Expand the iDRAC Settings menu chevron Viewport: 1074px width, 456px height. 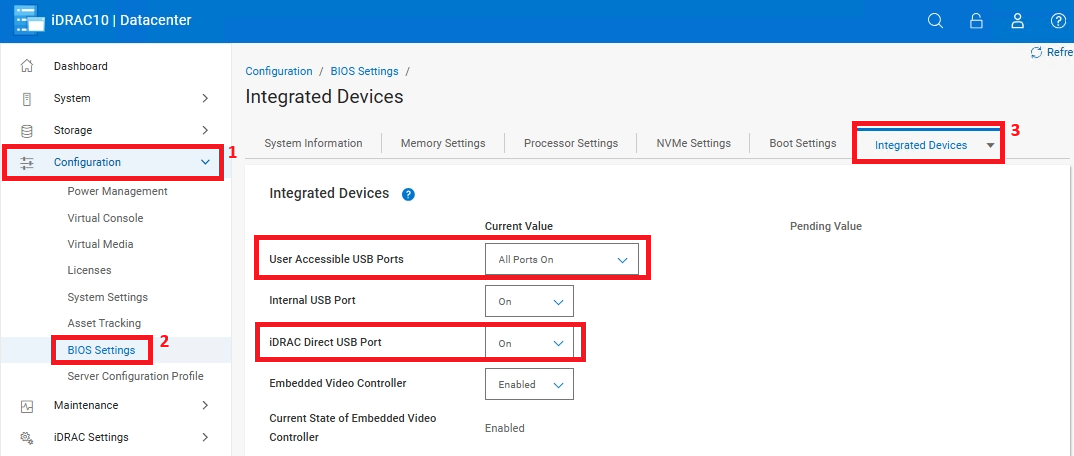(205, 437)
